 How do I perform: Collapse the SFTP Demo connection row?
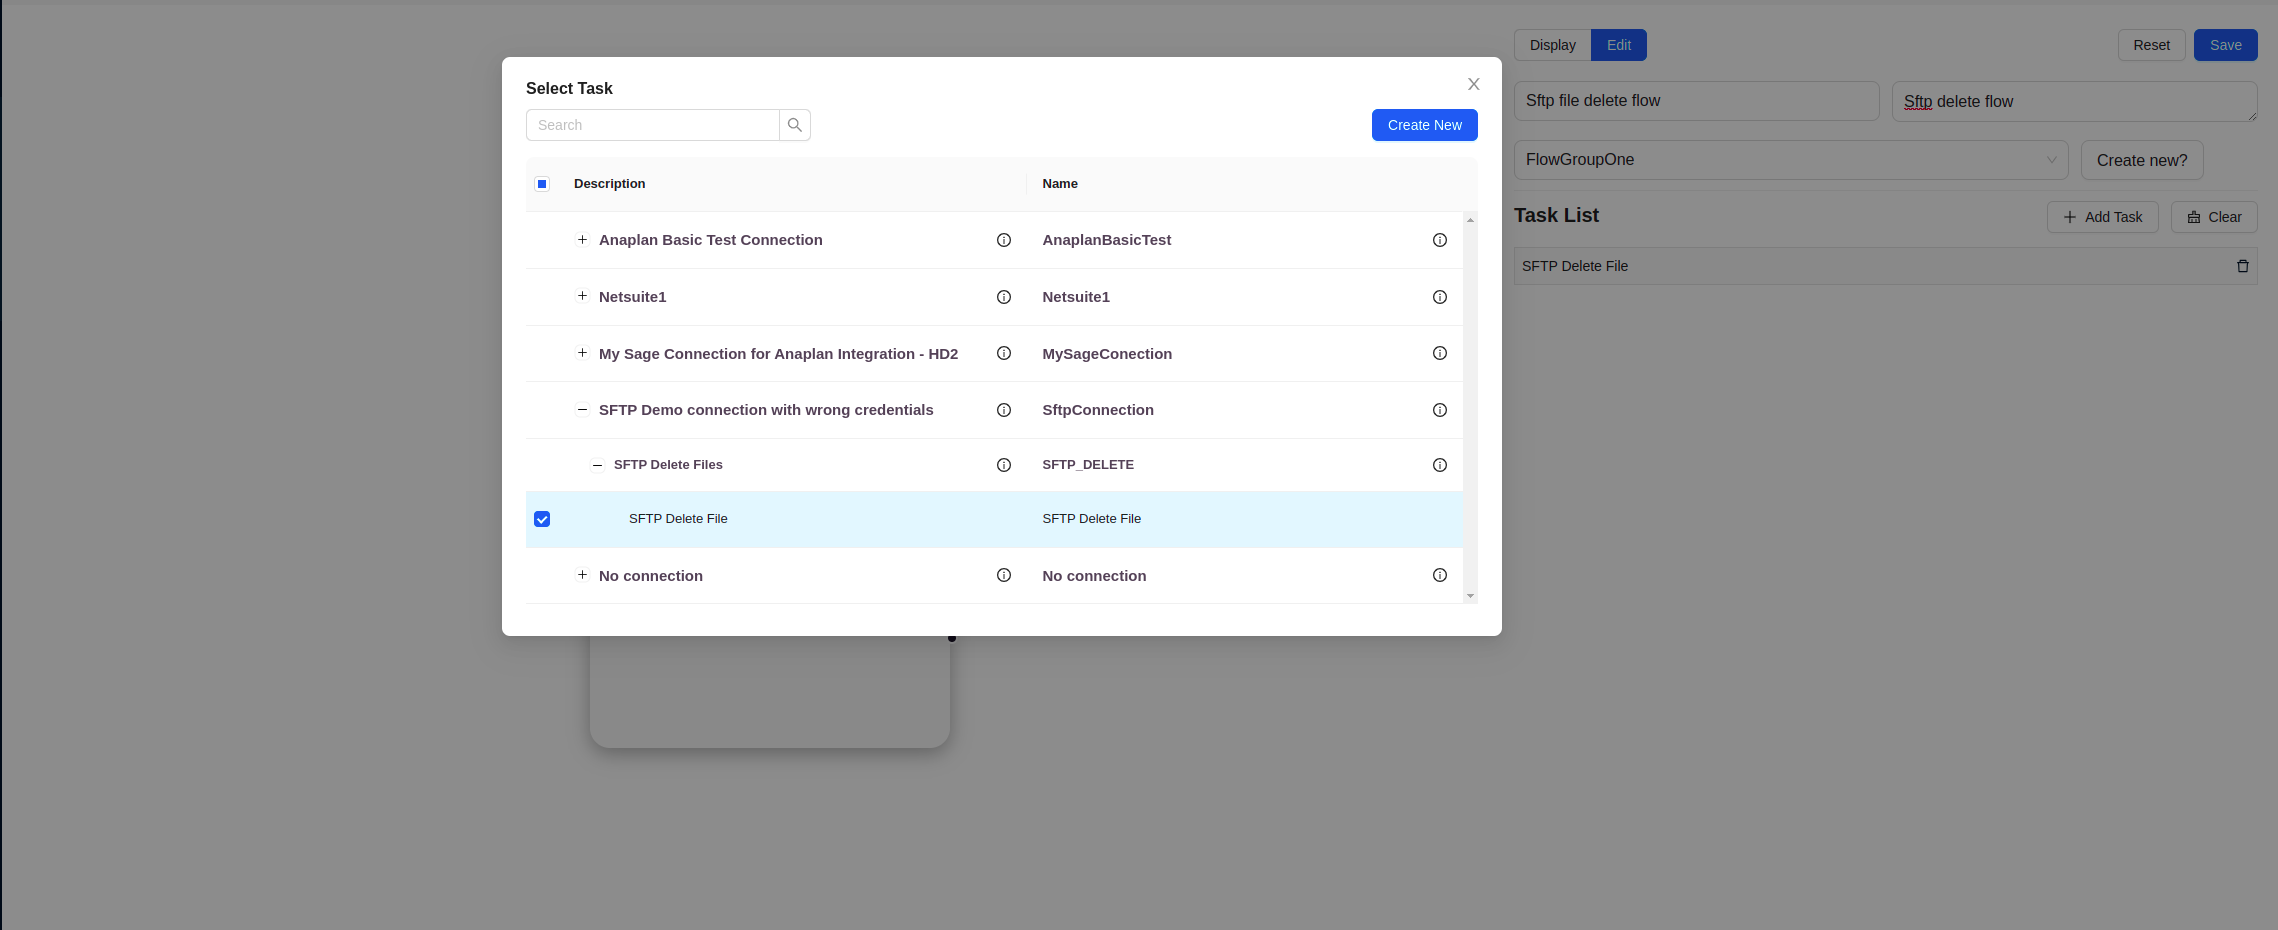coord(582,410)
